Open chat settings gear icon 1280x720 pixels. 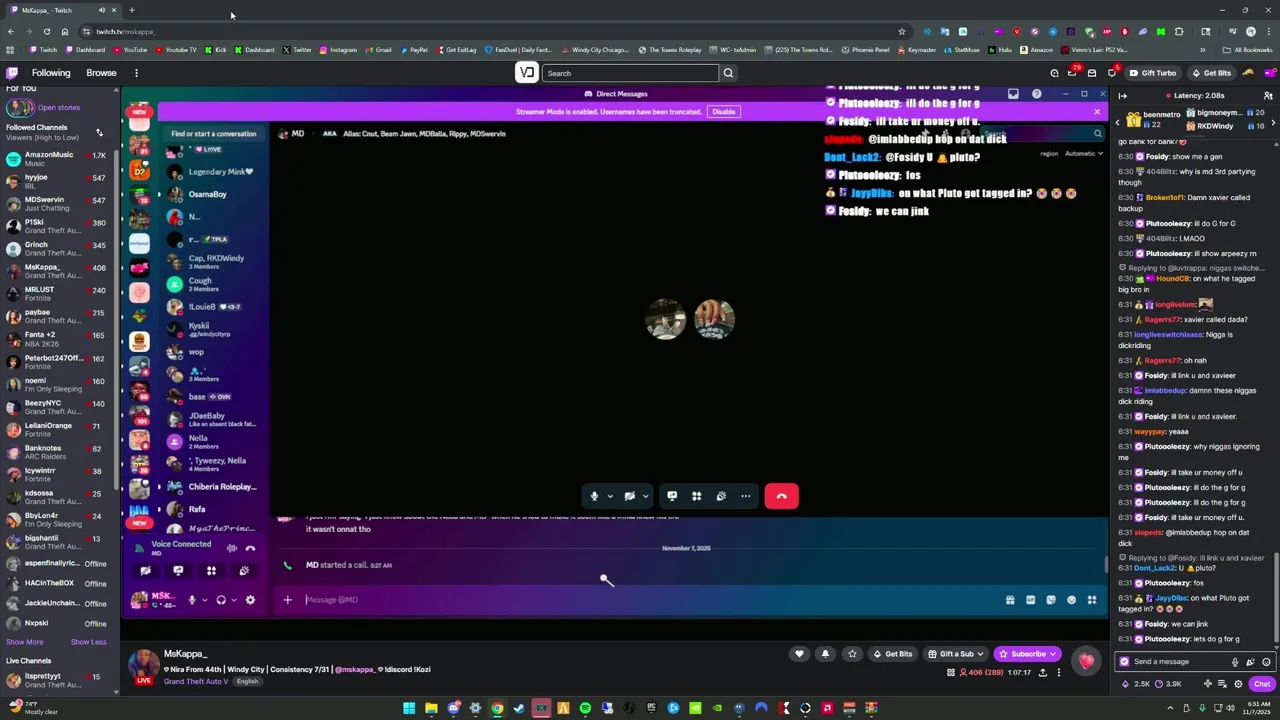coord(1238,684)
